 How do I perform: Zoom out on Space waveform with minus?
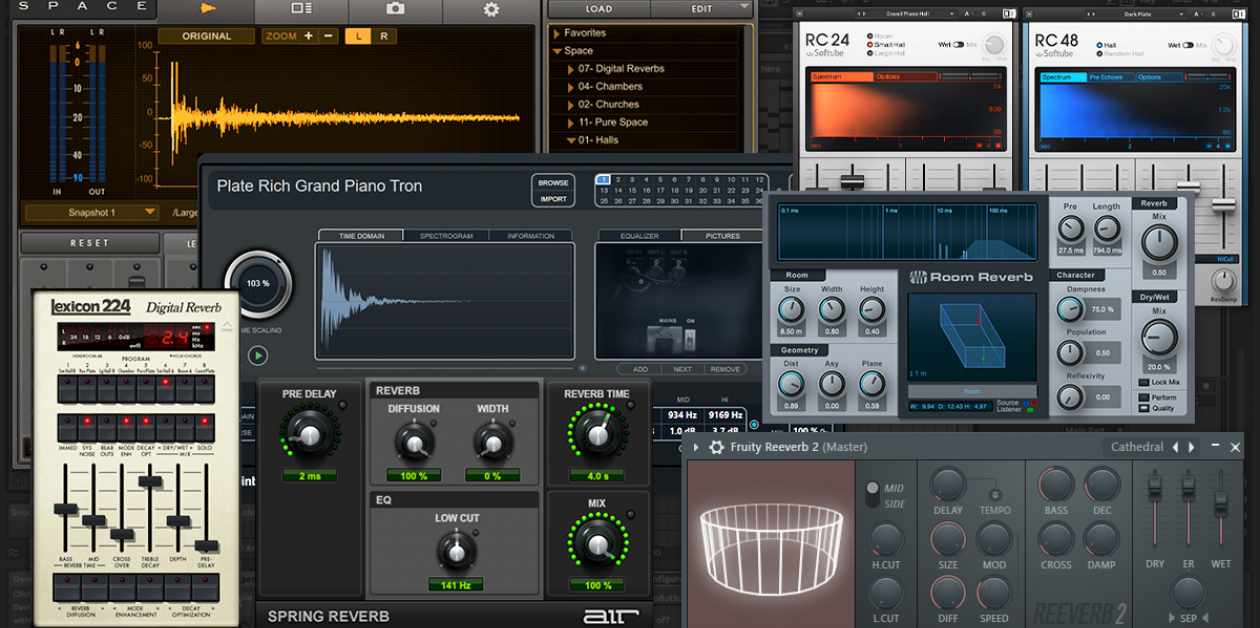(328, 36)
